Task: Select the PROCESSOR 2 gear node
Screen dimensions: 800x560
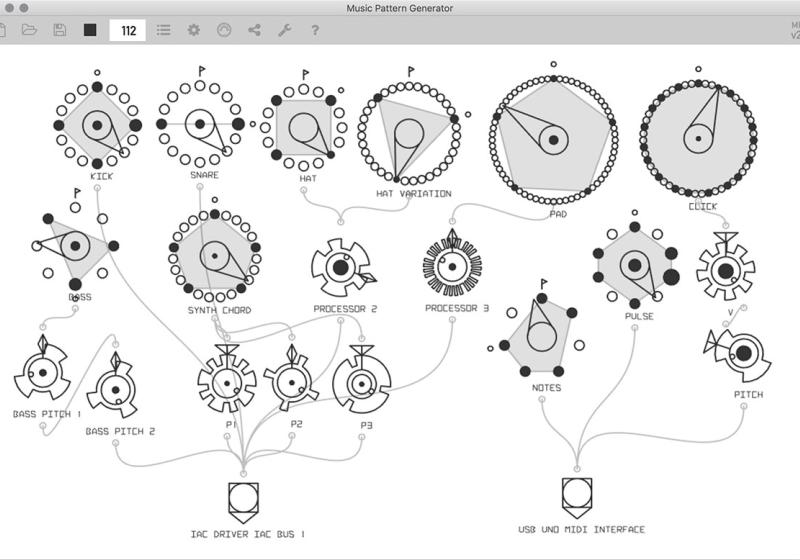Action: pos(341,267)
